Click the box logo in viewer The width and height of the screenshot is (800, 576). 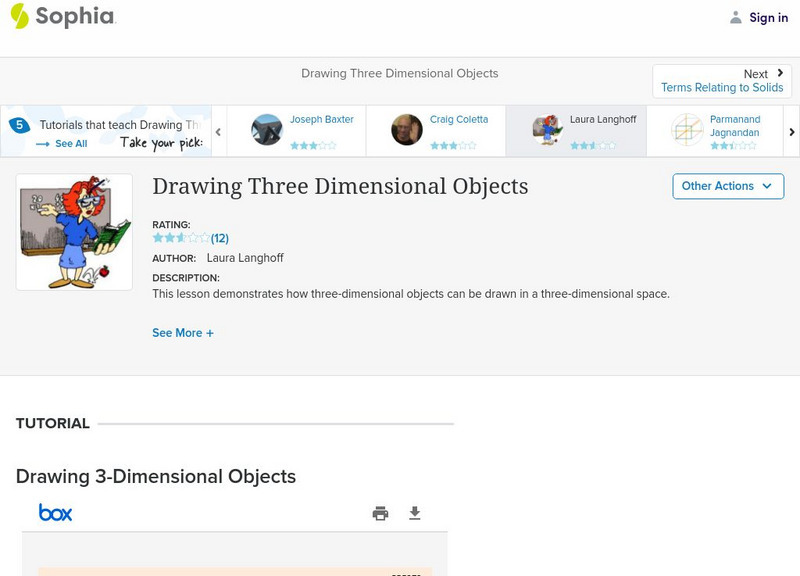pyautogui.click(x=56, y=513)
